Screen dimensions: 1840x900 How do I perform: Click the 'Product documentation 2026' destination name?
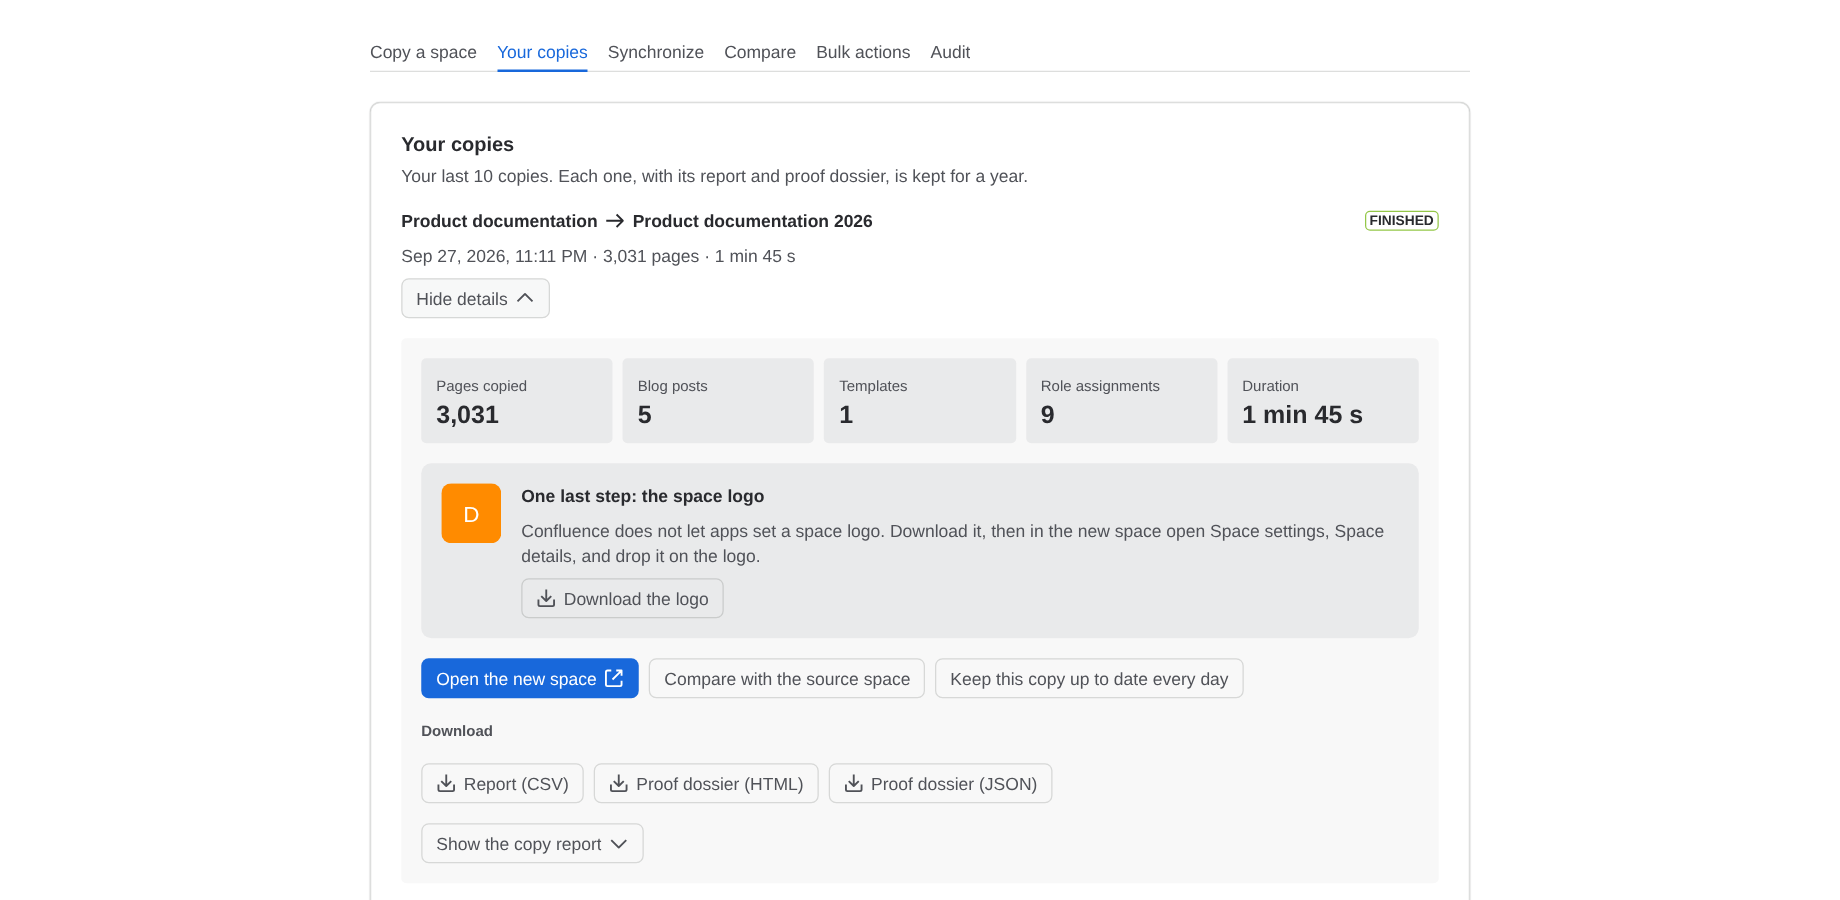(753, 221)
